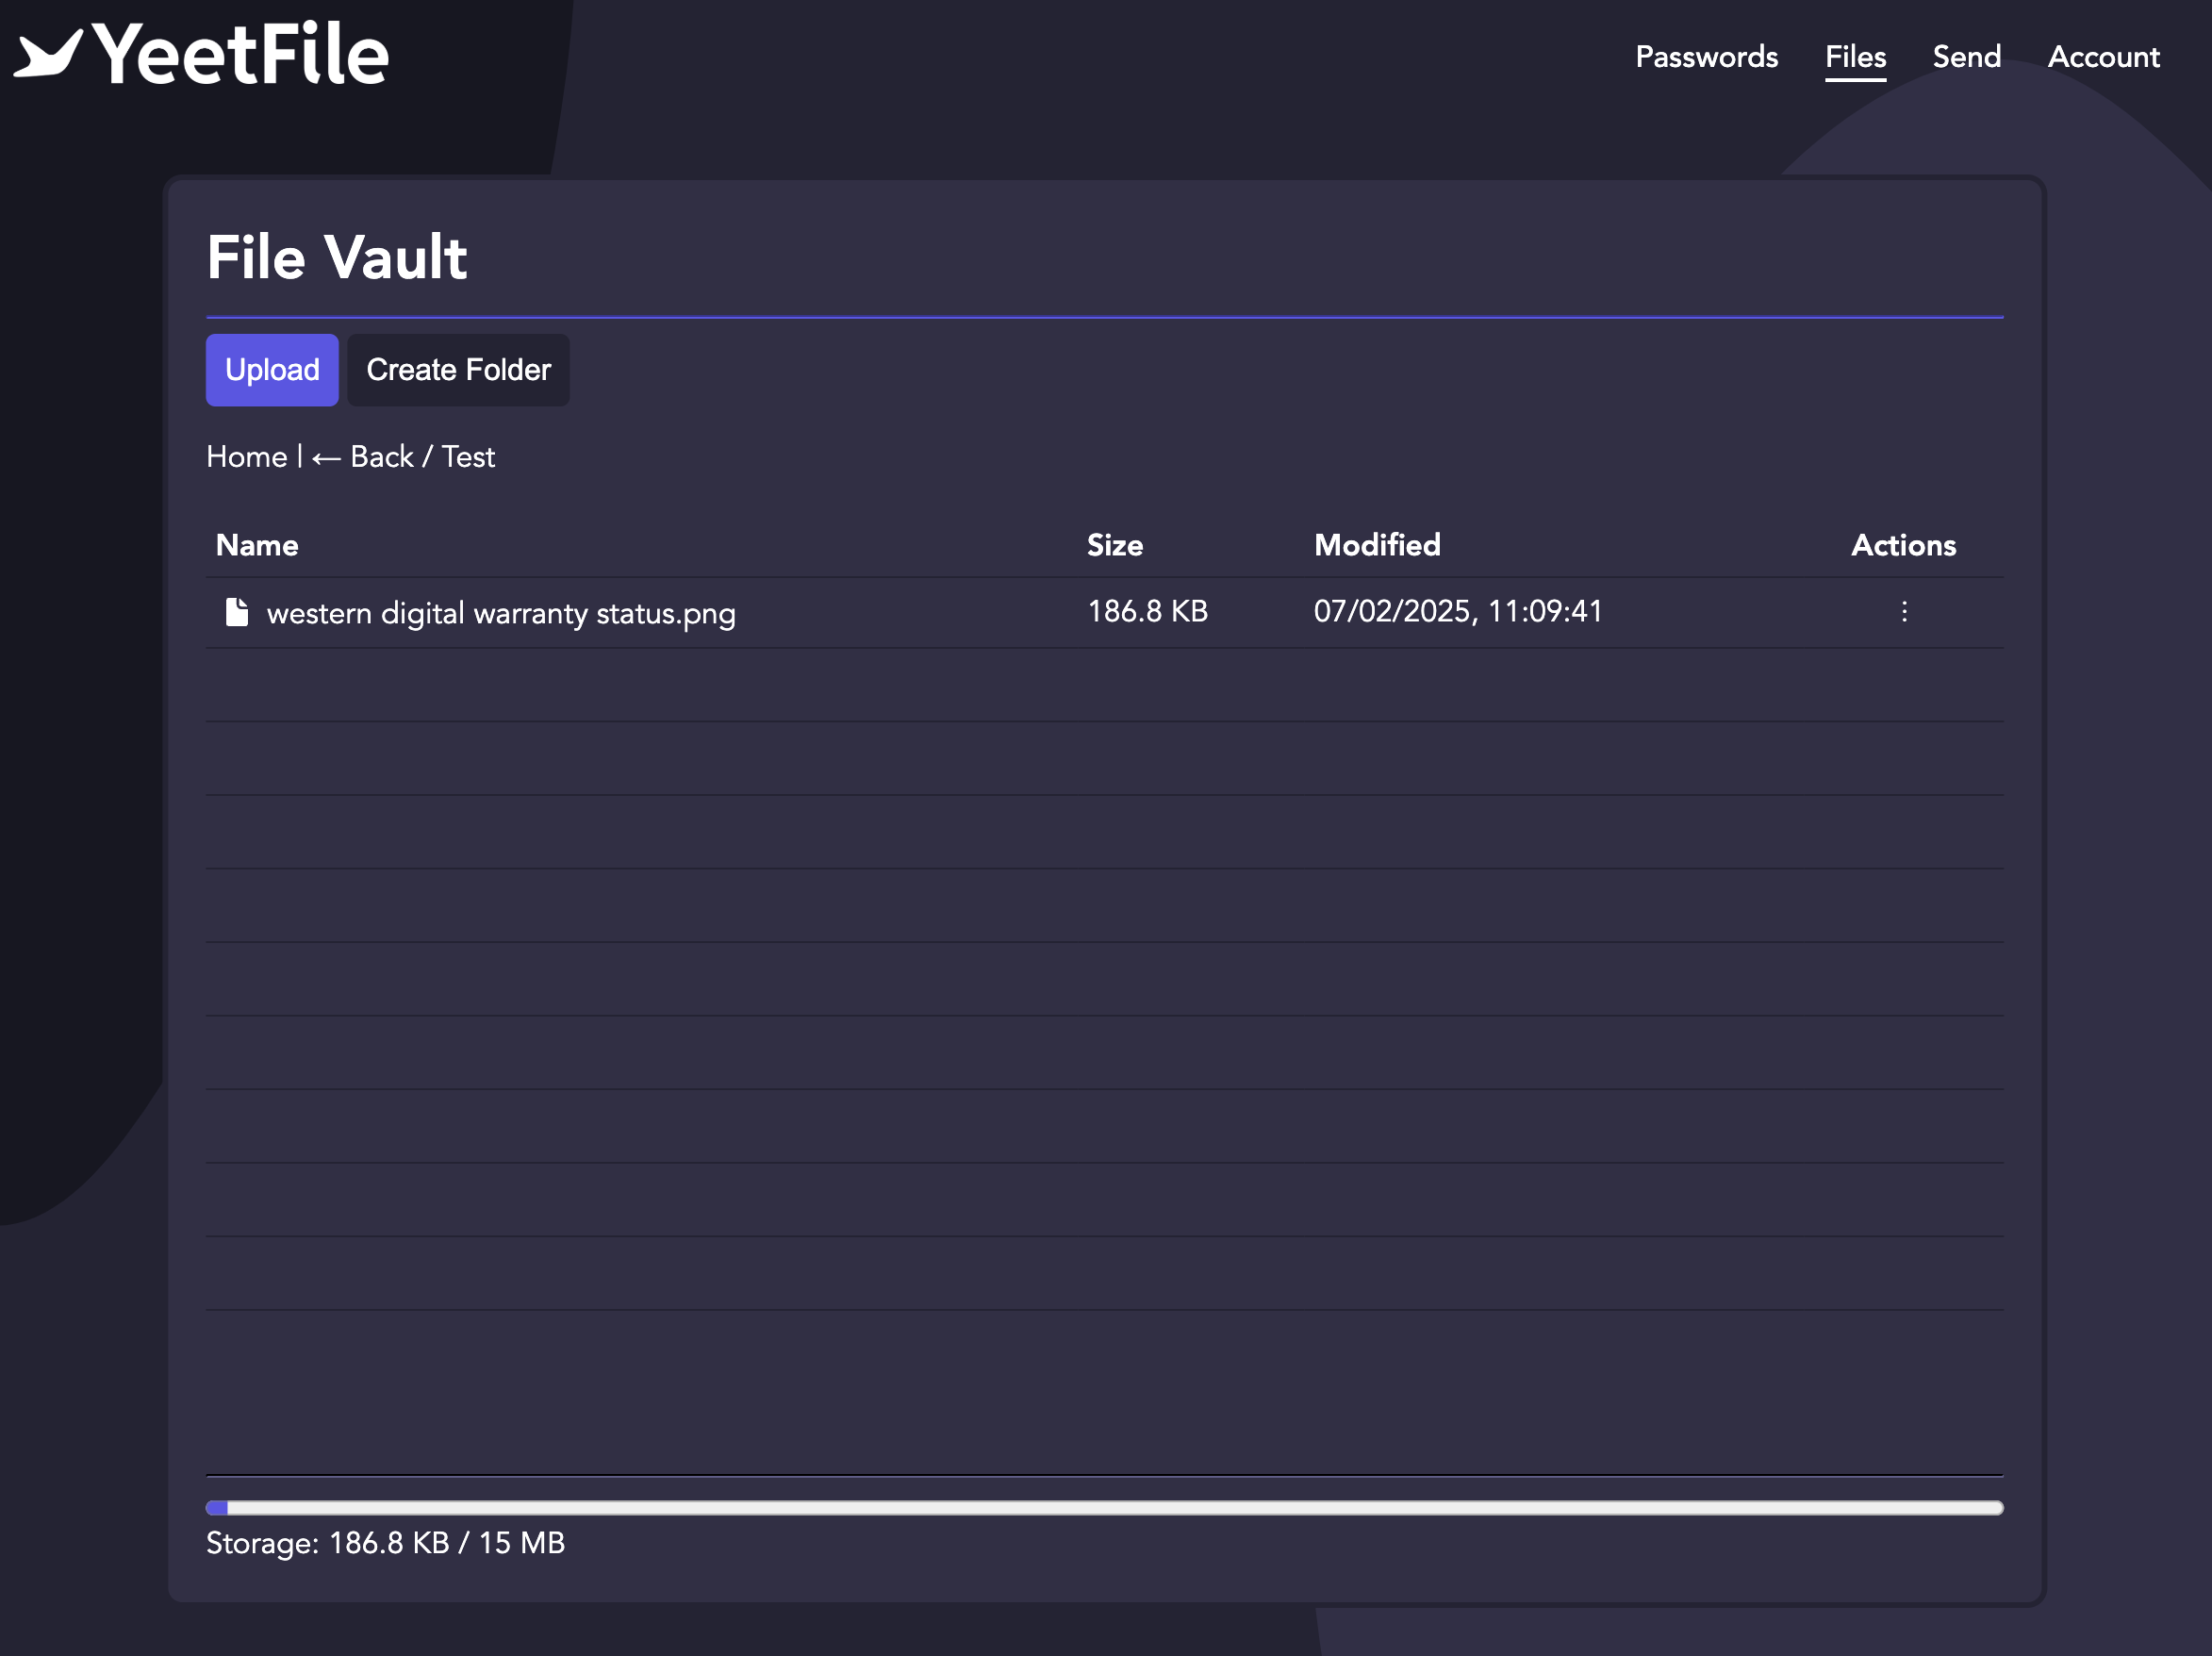2212x1656 pixels.
Task: Click the left arrow in the breadcrumb
Action: pos(326,458)
